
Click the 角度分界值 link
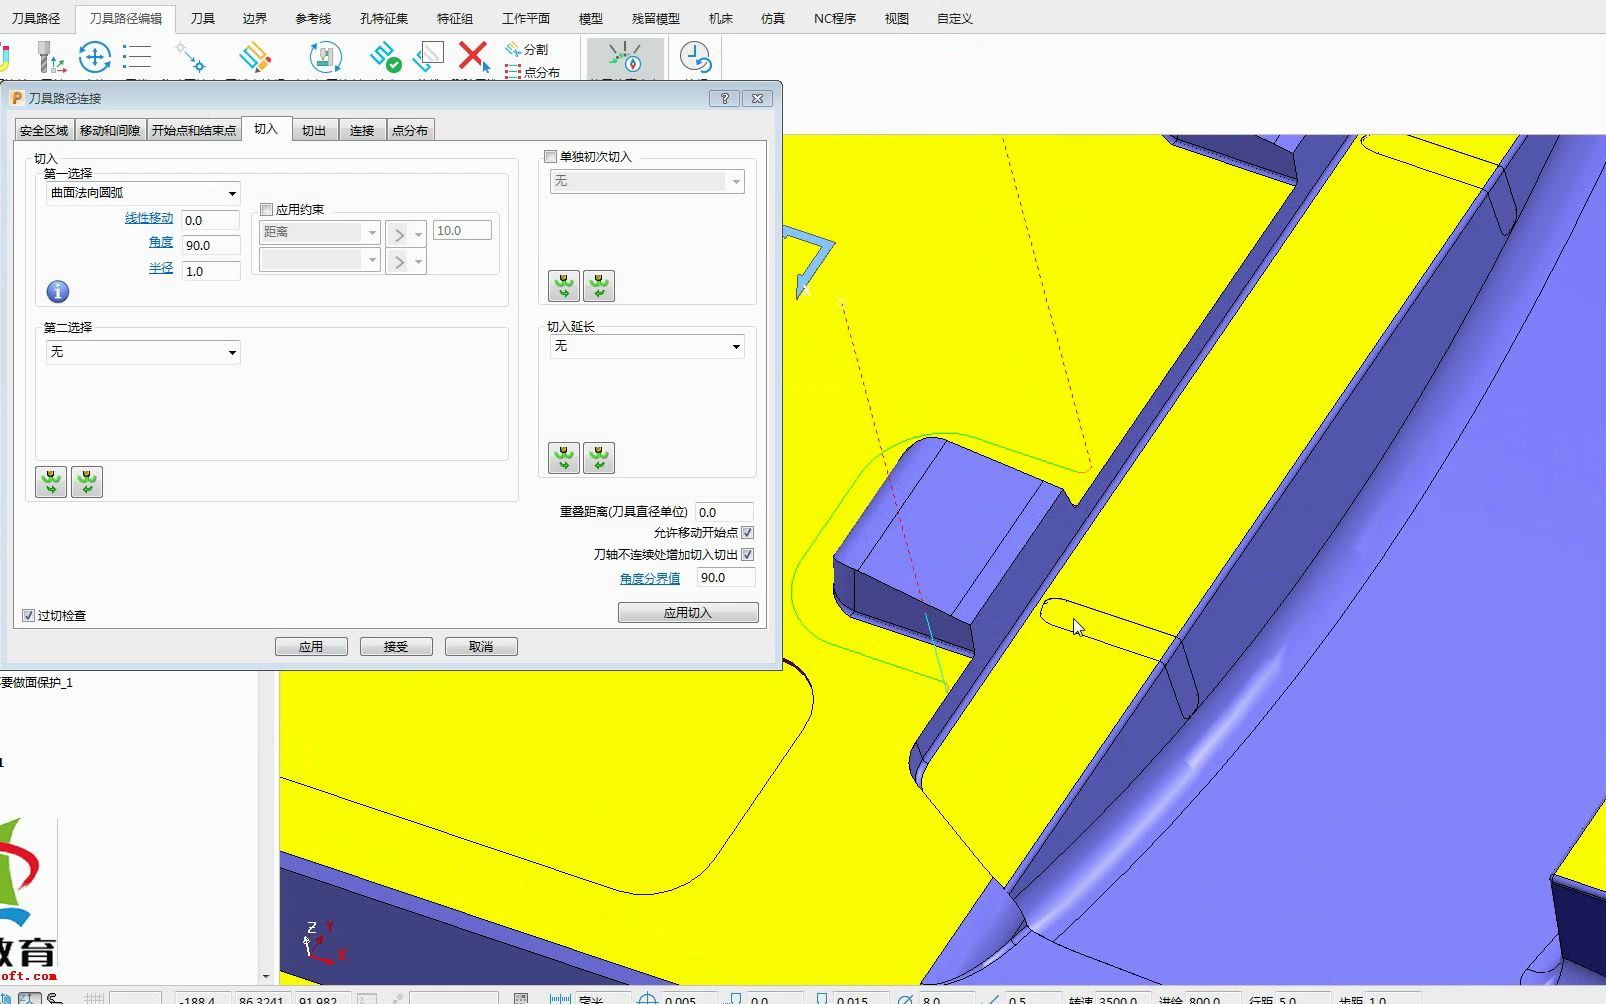pos(650,579)
